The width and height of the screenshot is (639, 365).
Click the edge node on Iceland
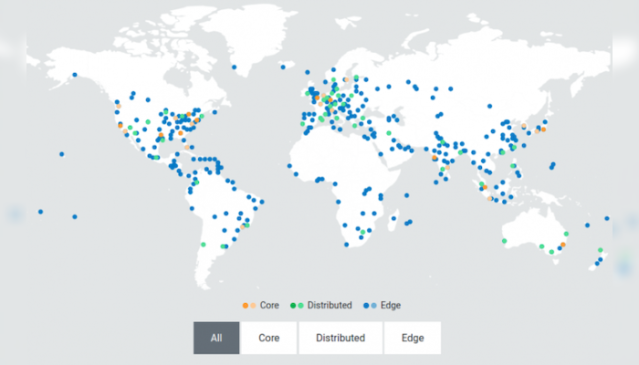[x=283, y=67]
